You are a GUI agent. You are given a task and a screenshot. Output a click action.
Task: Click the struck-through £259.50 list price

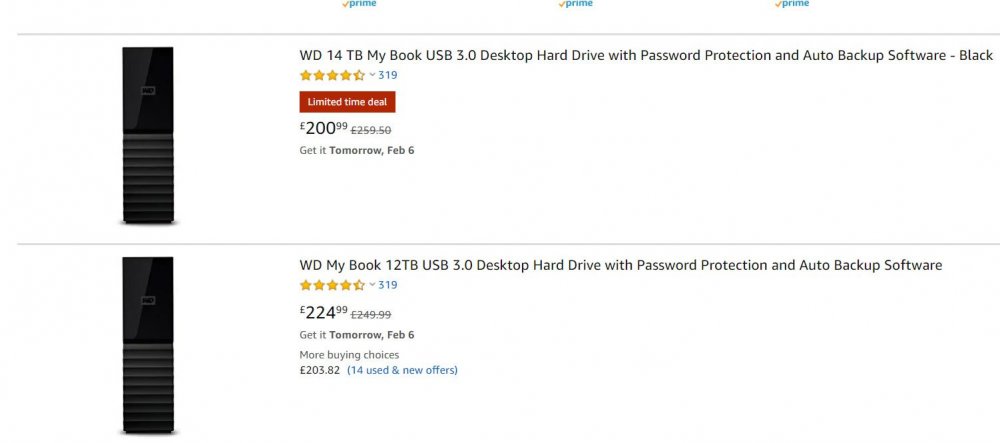click(371, 131)
